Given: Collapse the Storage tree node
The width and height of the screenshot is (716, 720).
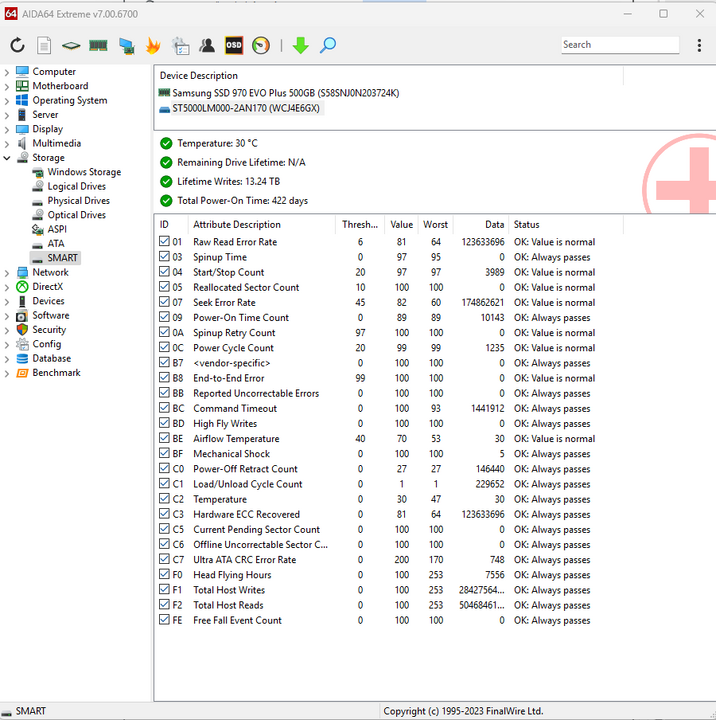Looking at the screenshot, I should click(x=8, y=158).
